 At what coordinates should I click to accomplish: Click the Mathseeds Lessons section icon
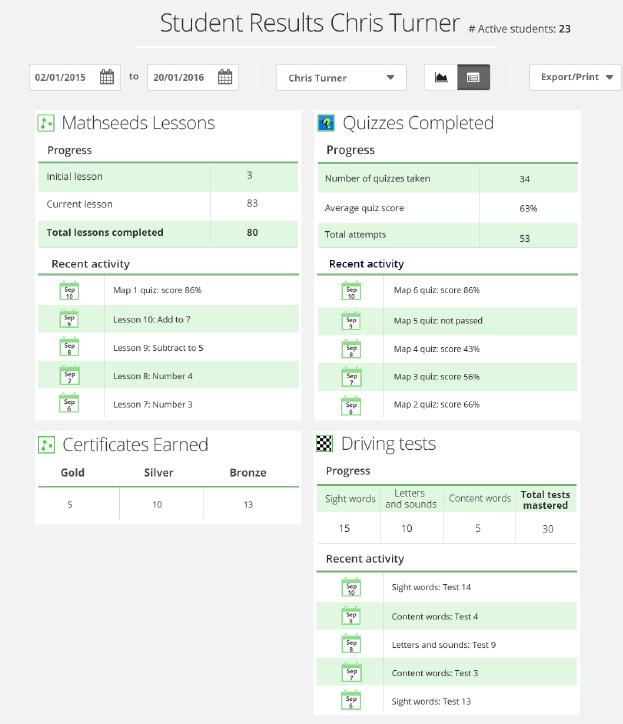(46, 124)
